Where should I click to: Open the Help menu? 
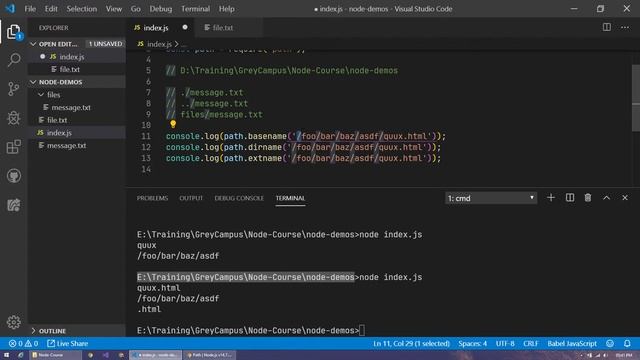[227, 9]
